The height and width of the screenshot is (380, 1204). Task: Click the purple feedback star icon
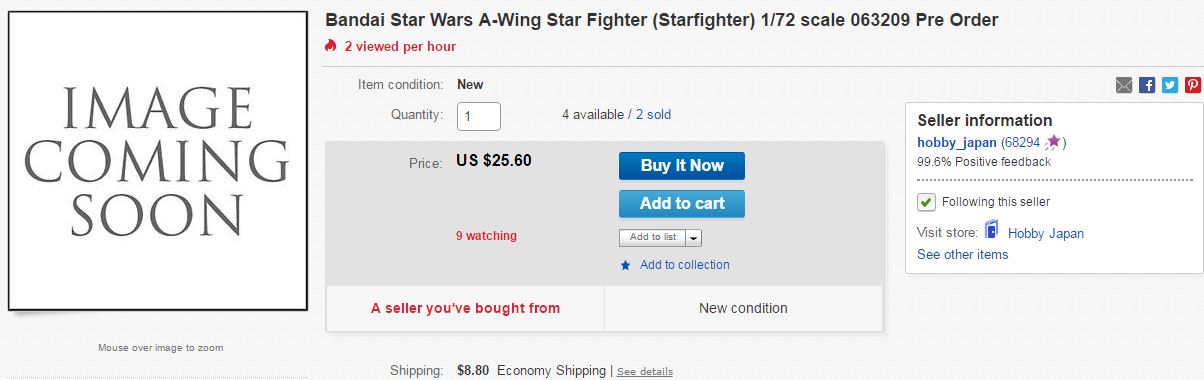1052,142
